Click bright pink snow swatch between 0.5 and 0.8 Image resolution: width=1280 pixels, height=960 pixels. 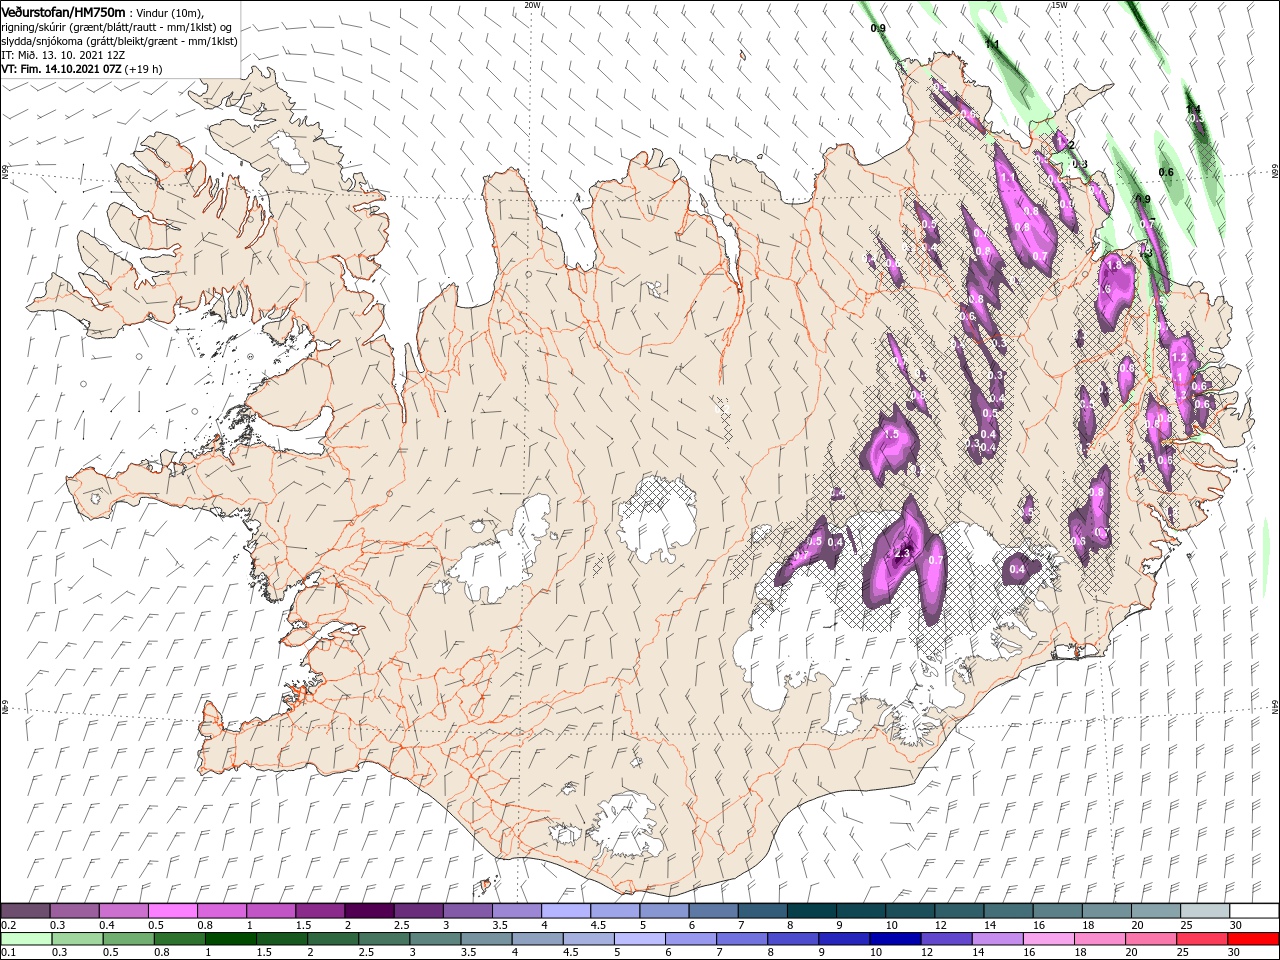click(173, 911)
